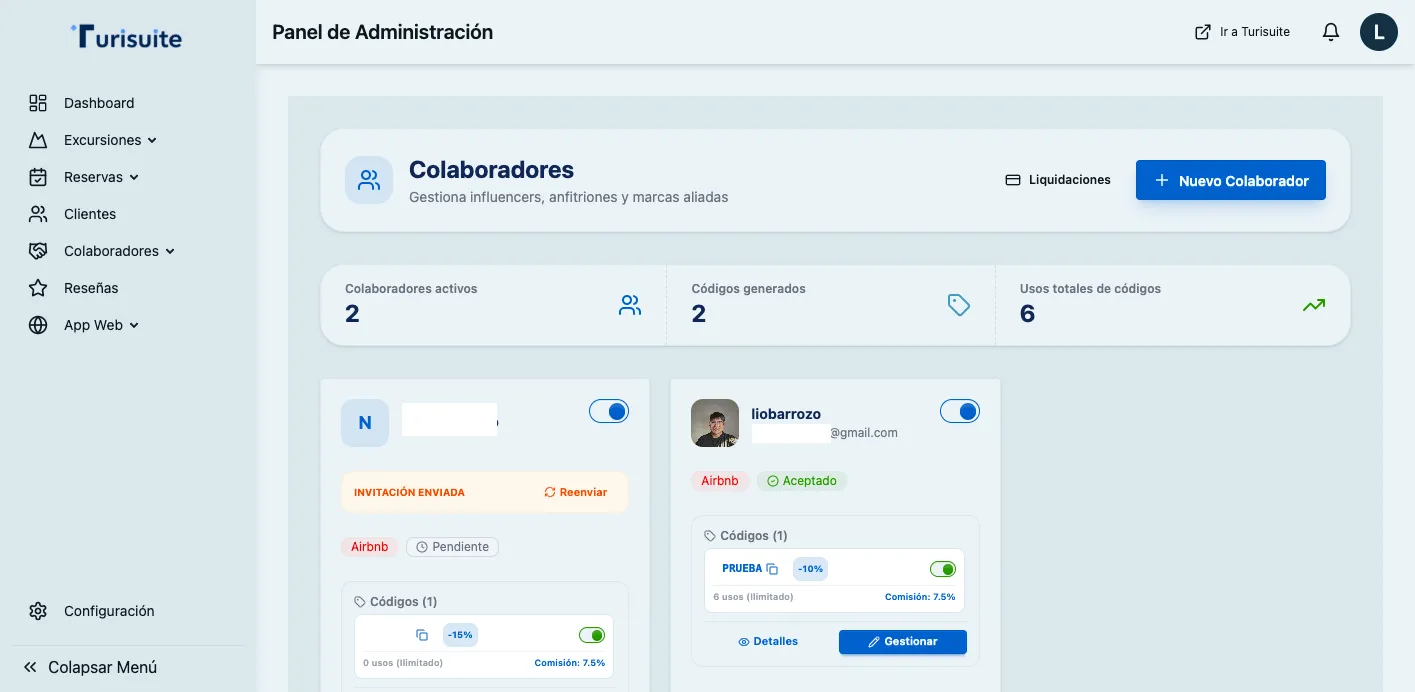Resend invitation with Reenviar
This screenshot has width=1415, height=692.
click(x=576, y=492)
